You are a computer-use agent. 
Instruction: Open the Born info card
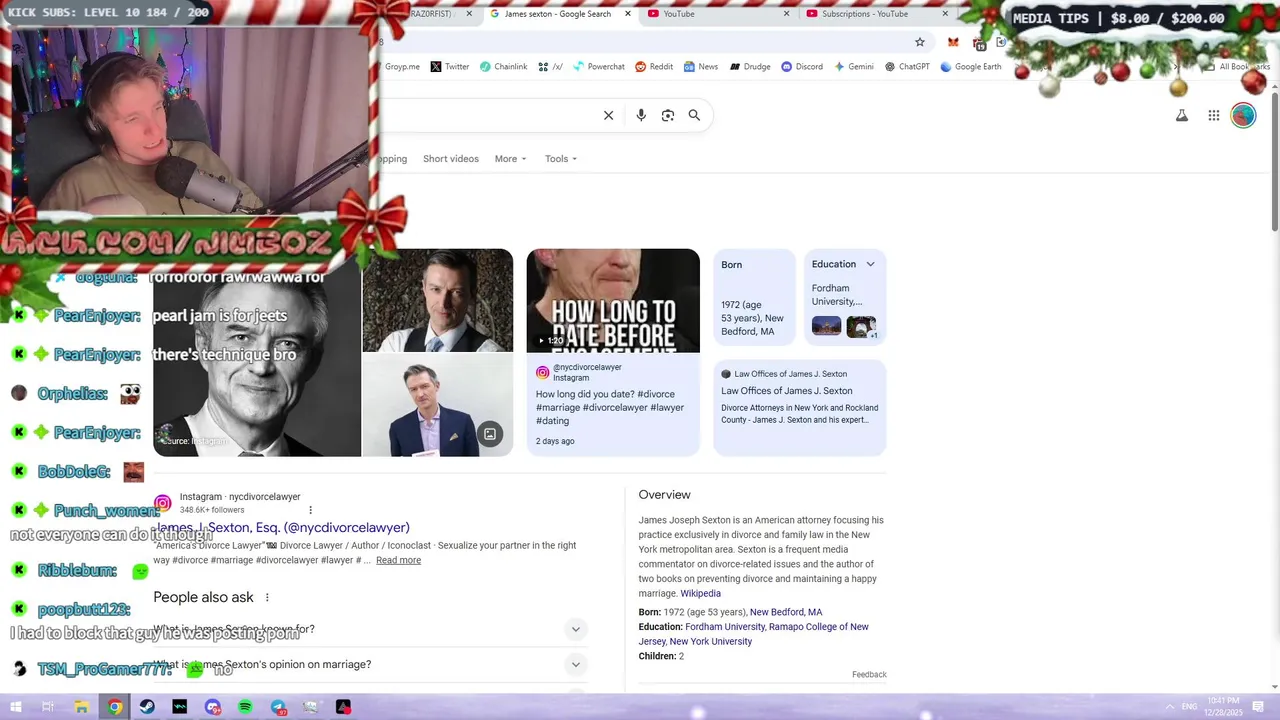(754, 297)
